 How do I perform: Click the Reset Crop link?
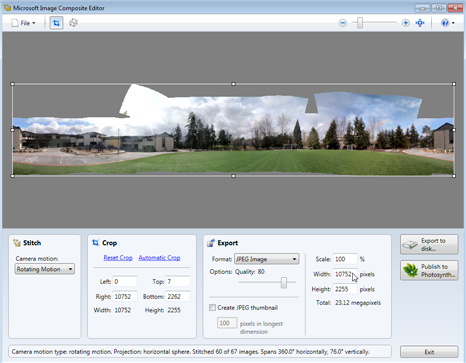[x=118, y=258]
